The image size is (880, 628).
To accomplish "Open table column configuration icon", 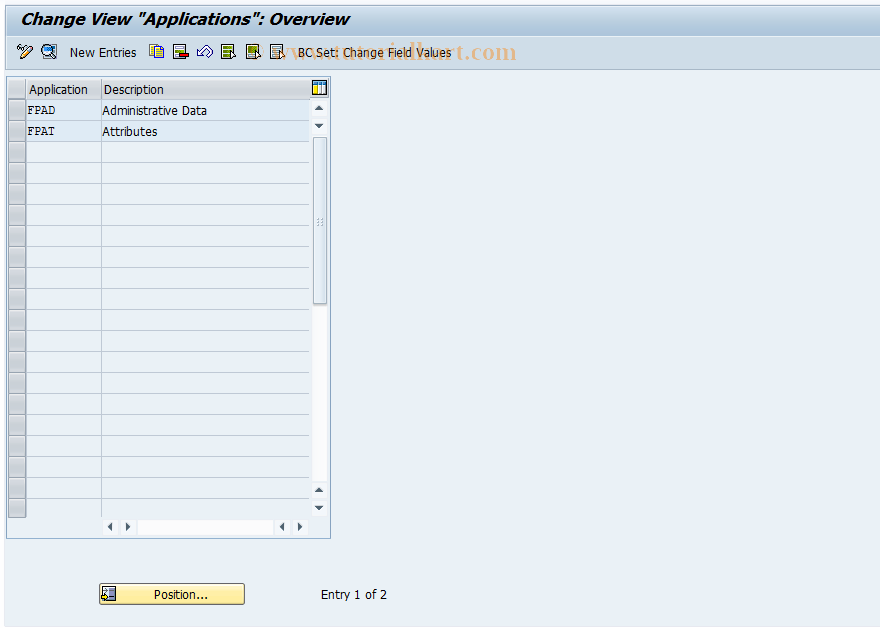I will pyautogui.click(x=319, y=88).
